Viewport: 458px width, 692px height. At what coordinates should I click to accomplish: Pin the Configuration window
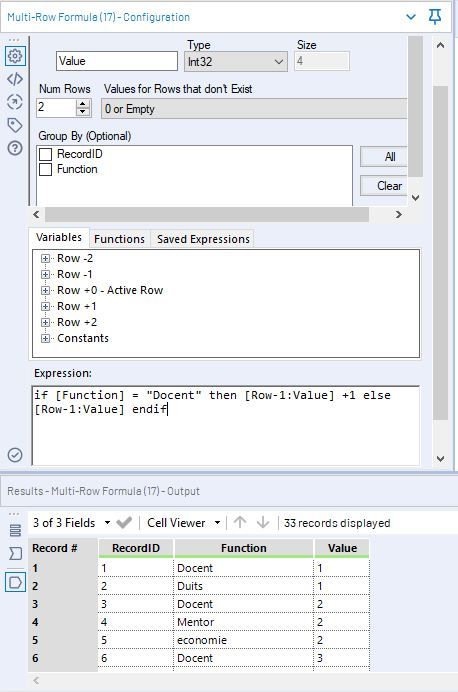[435, 17]
